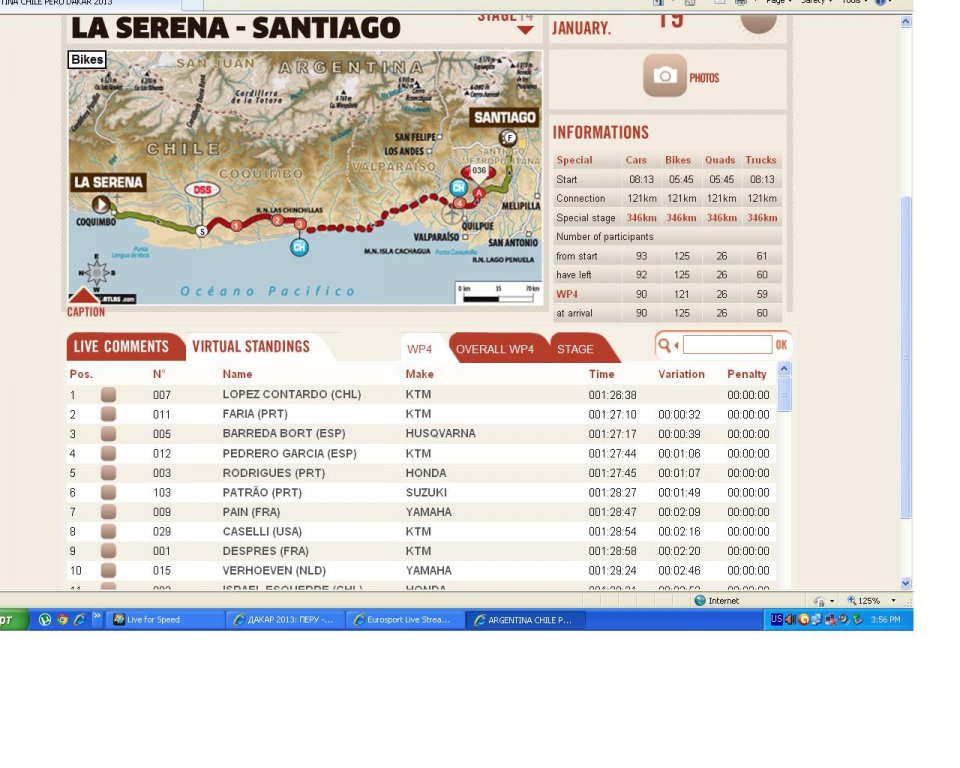960x768 pixels.
Task: Click the Internet zone globe in status bar
Action: click(x=700, y=601)
